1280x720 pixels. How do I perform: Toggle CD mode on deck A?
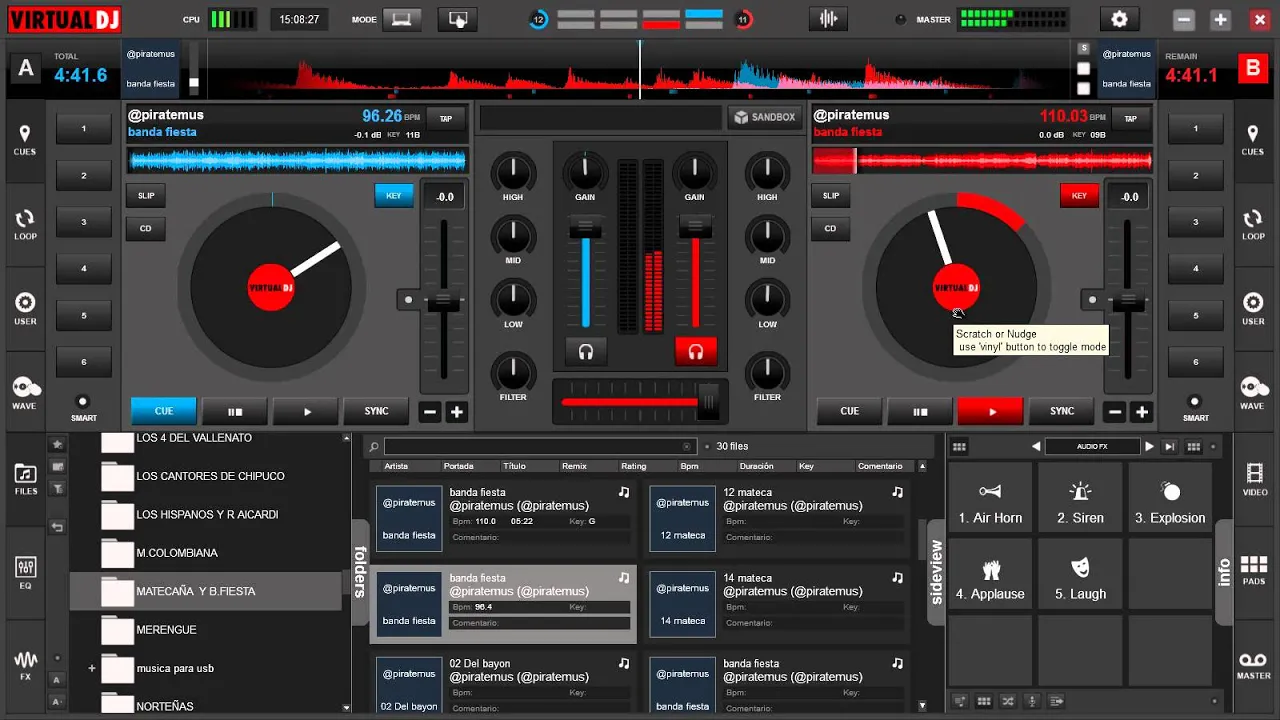(146, 228)
